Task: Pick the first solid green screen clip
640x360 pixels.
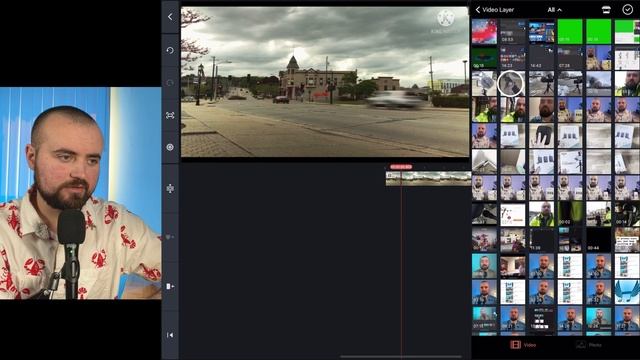Action: pyautogui.click(x=570, y=31)
